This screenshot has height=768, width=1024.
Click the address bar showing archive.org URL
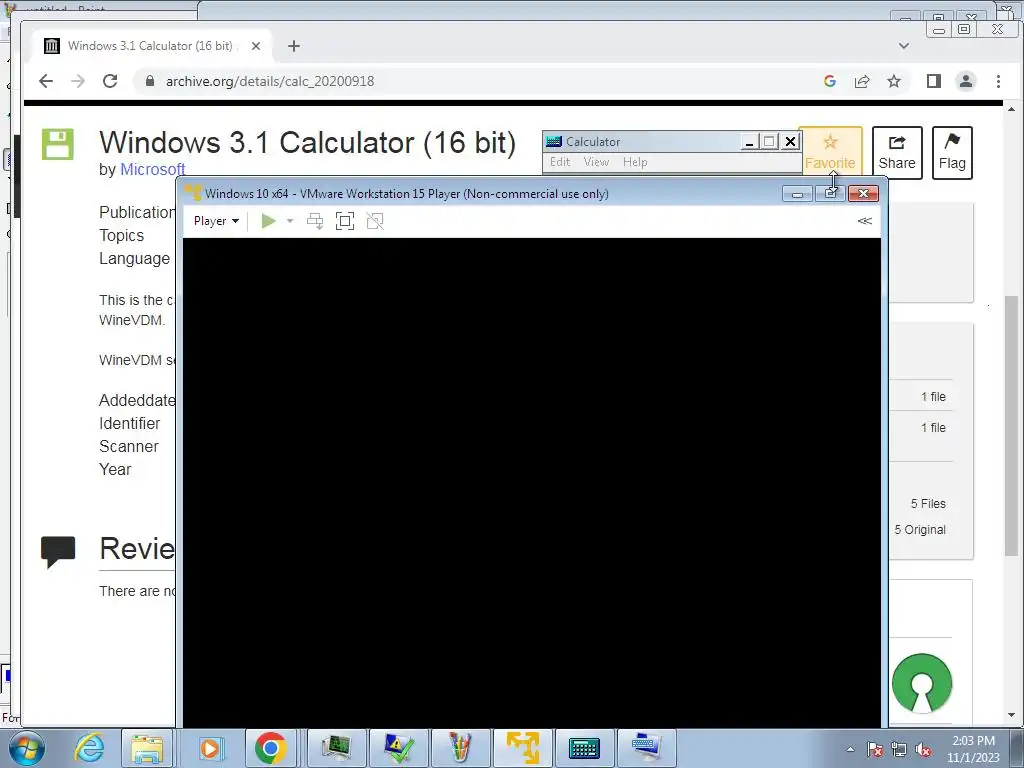477,81
